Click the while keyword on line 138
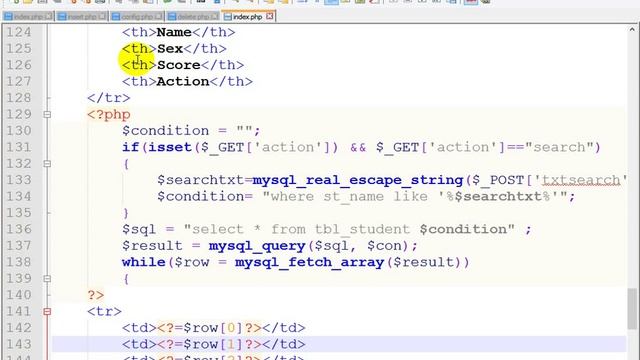Image resolution: width=640 pixels, height=360 pixels. point(144,262)
